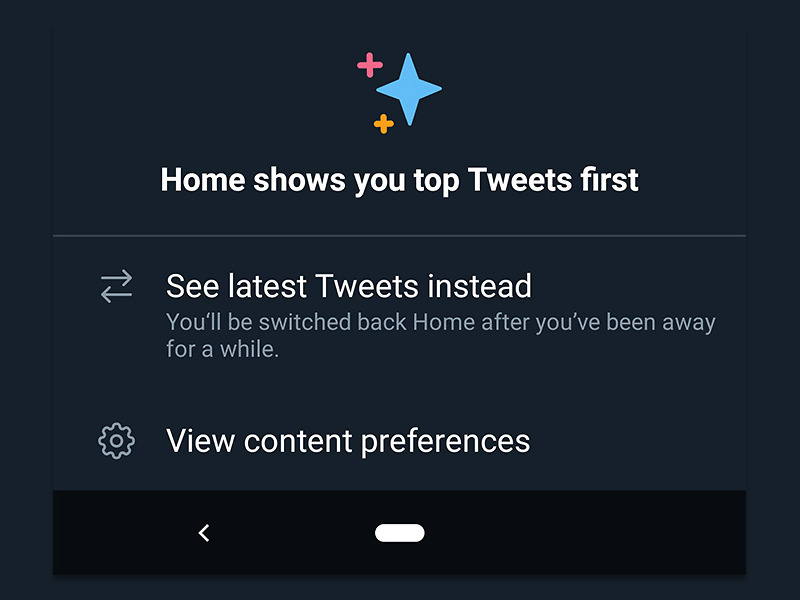Click the dim background left of the sheet

click(26, 300)
